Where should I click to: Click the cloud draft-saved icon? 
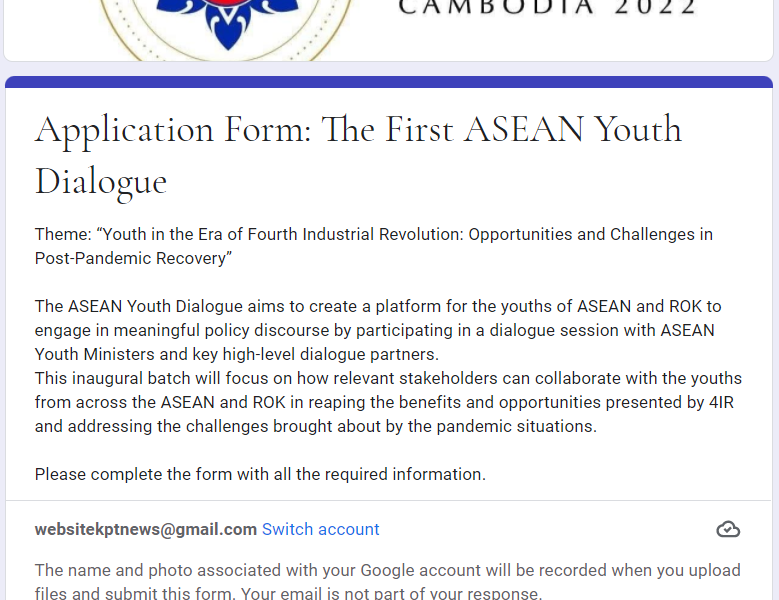coord(728,529)
